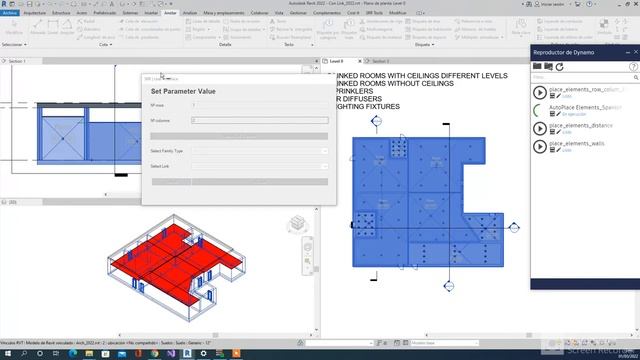The width and height of the screenshot is (640, 360).
Task: Open Windows Start menu
Action: pos(8,353)
